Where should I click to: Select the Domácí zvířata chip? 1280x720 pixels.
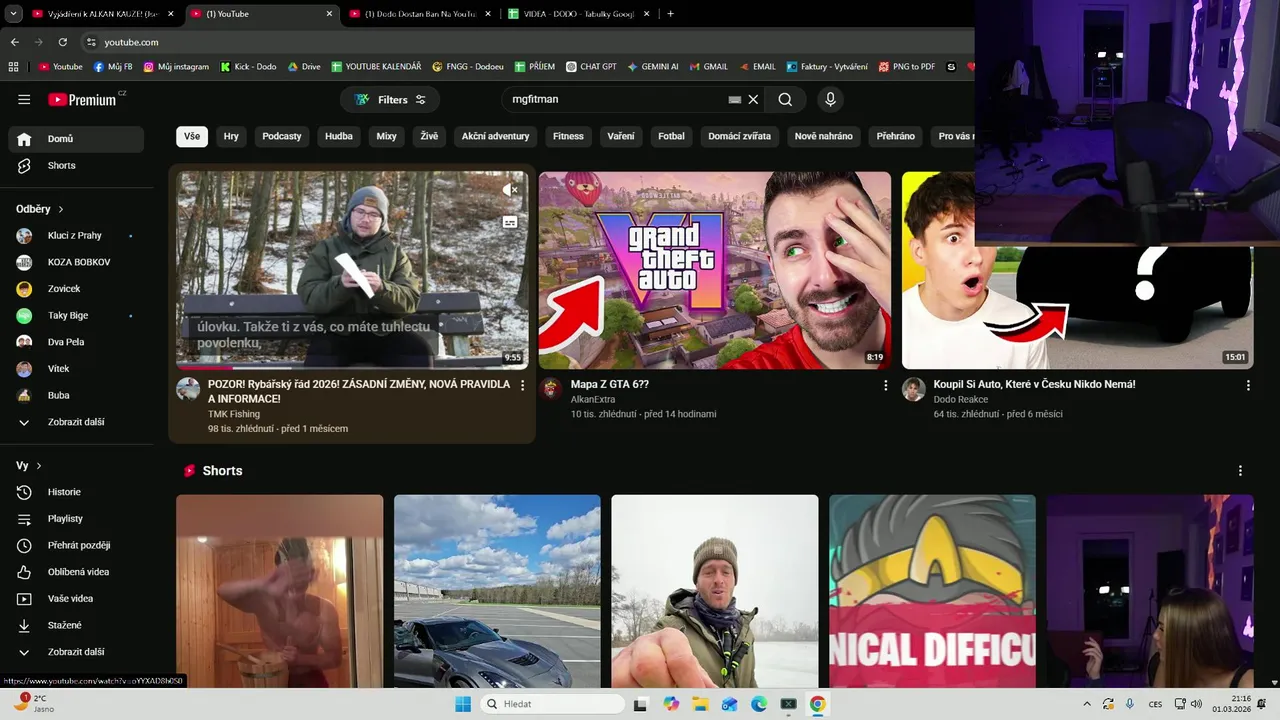pos(740,136)
